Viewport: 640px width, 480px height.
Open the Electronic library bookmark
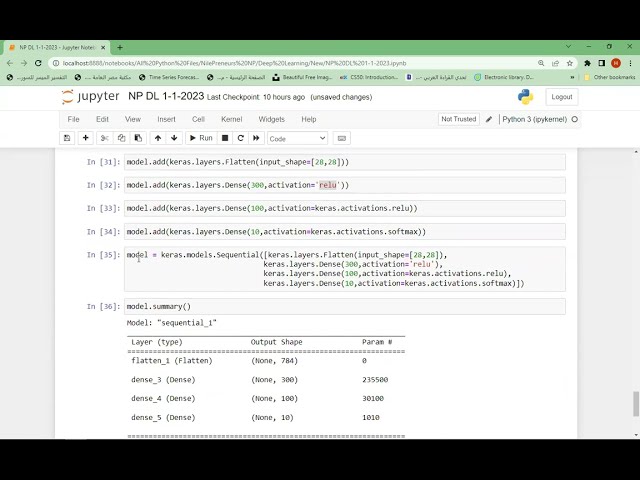click(x=504, y=77)
